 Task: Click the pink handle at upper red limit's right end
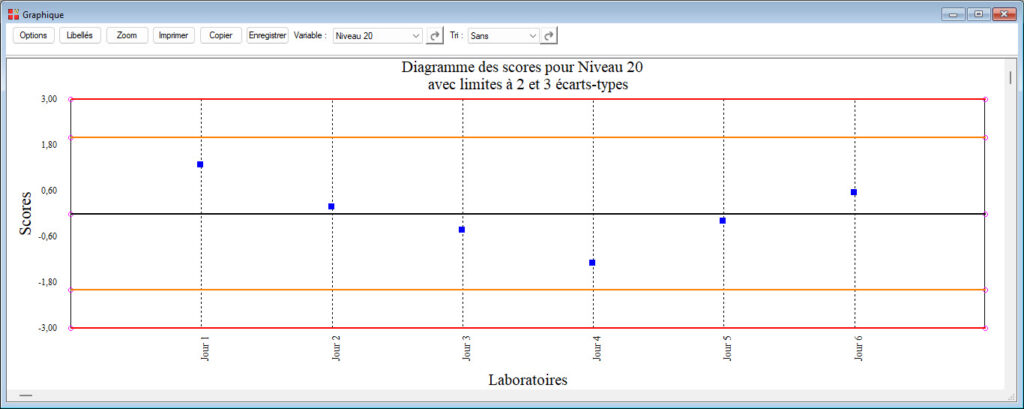pos(986,99)
